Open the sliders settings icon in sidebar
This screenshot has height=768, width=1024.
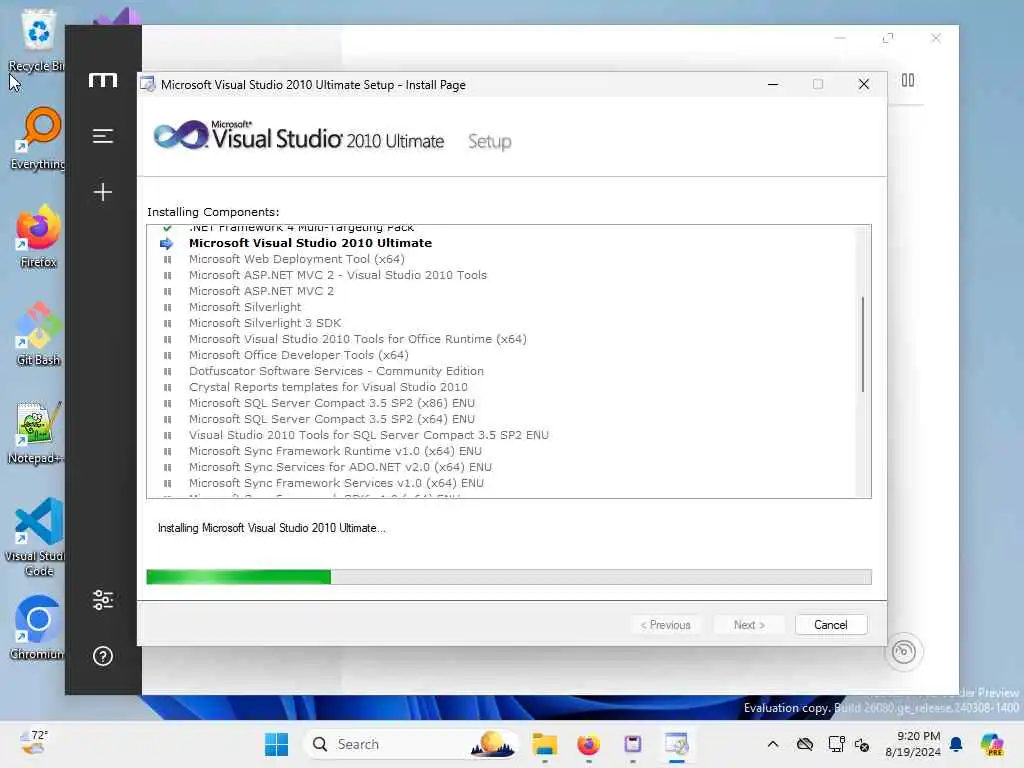coord(103,600)
